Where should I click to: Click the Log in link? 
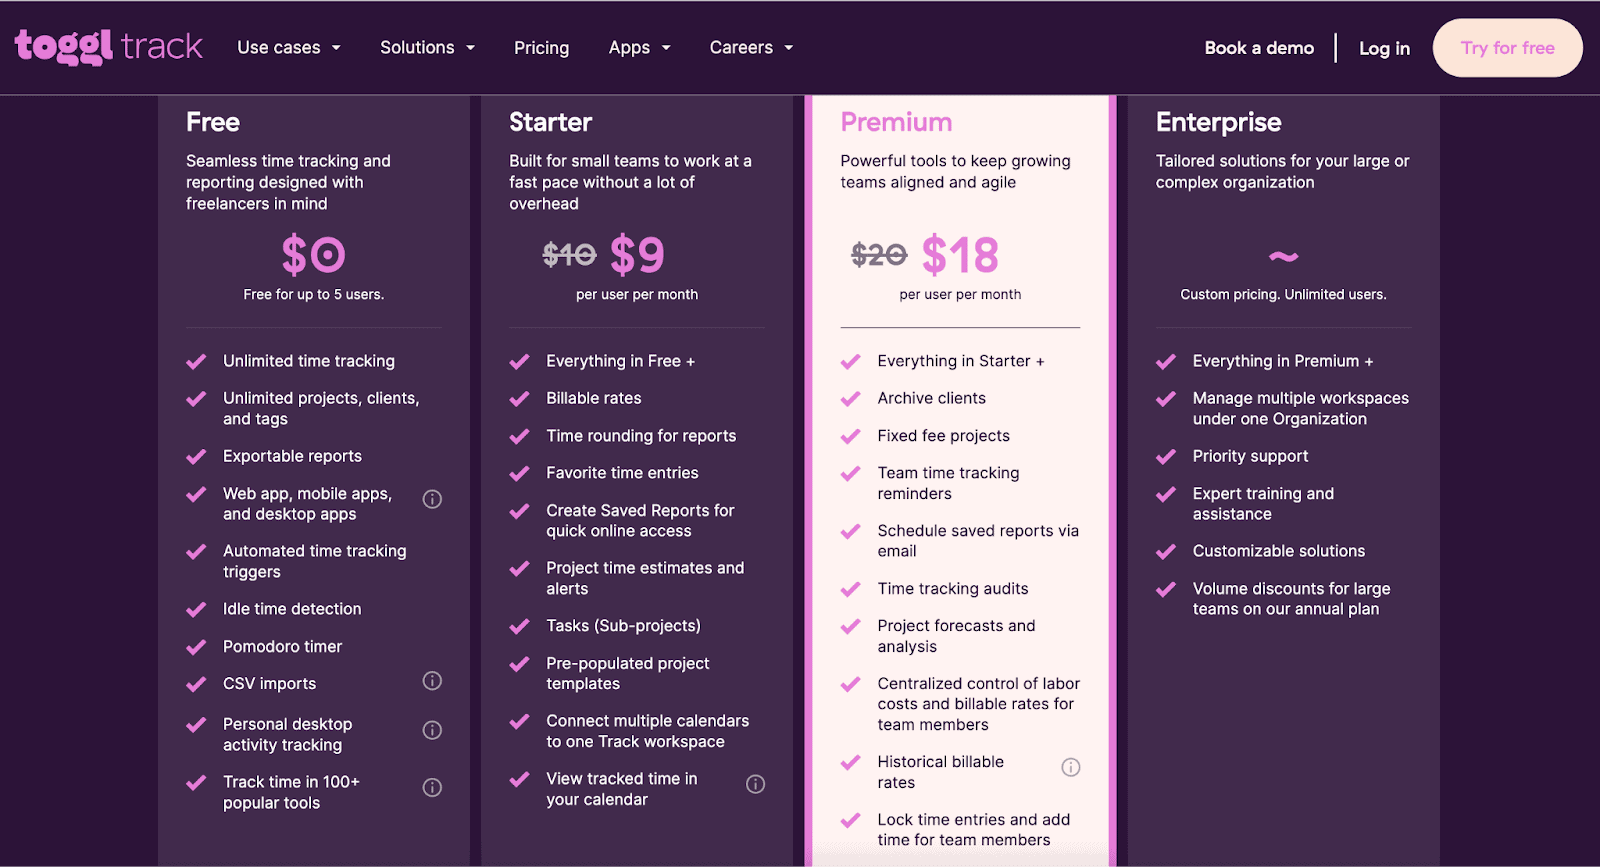[x=1384, y=48]
